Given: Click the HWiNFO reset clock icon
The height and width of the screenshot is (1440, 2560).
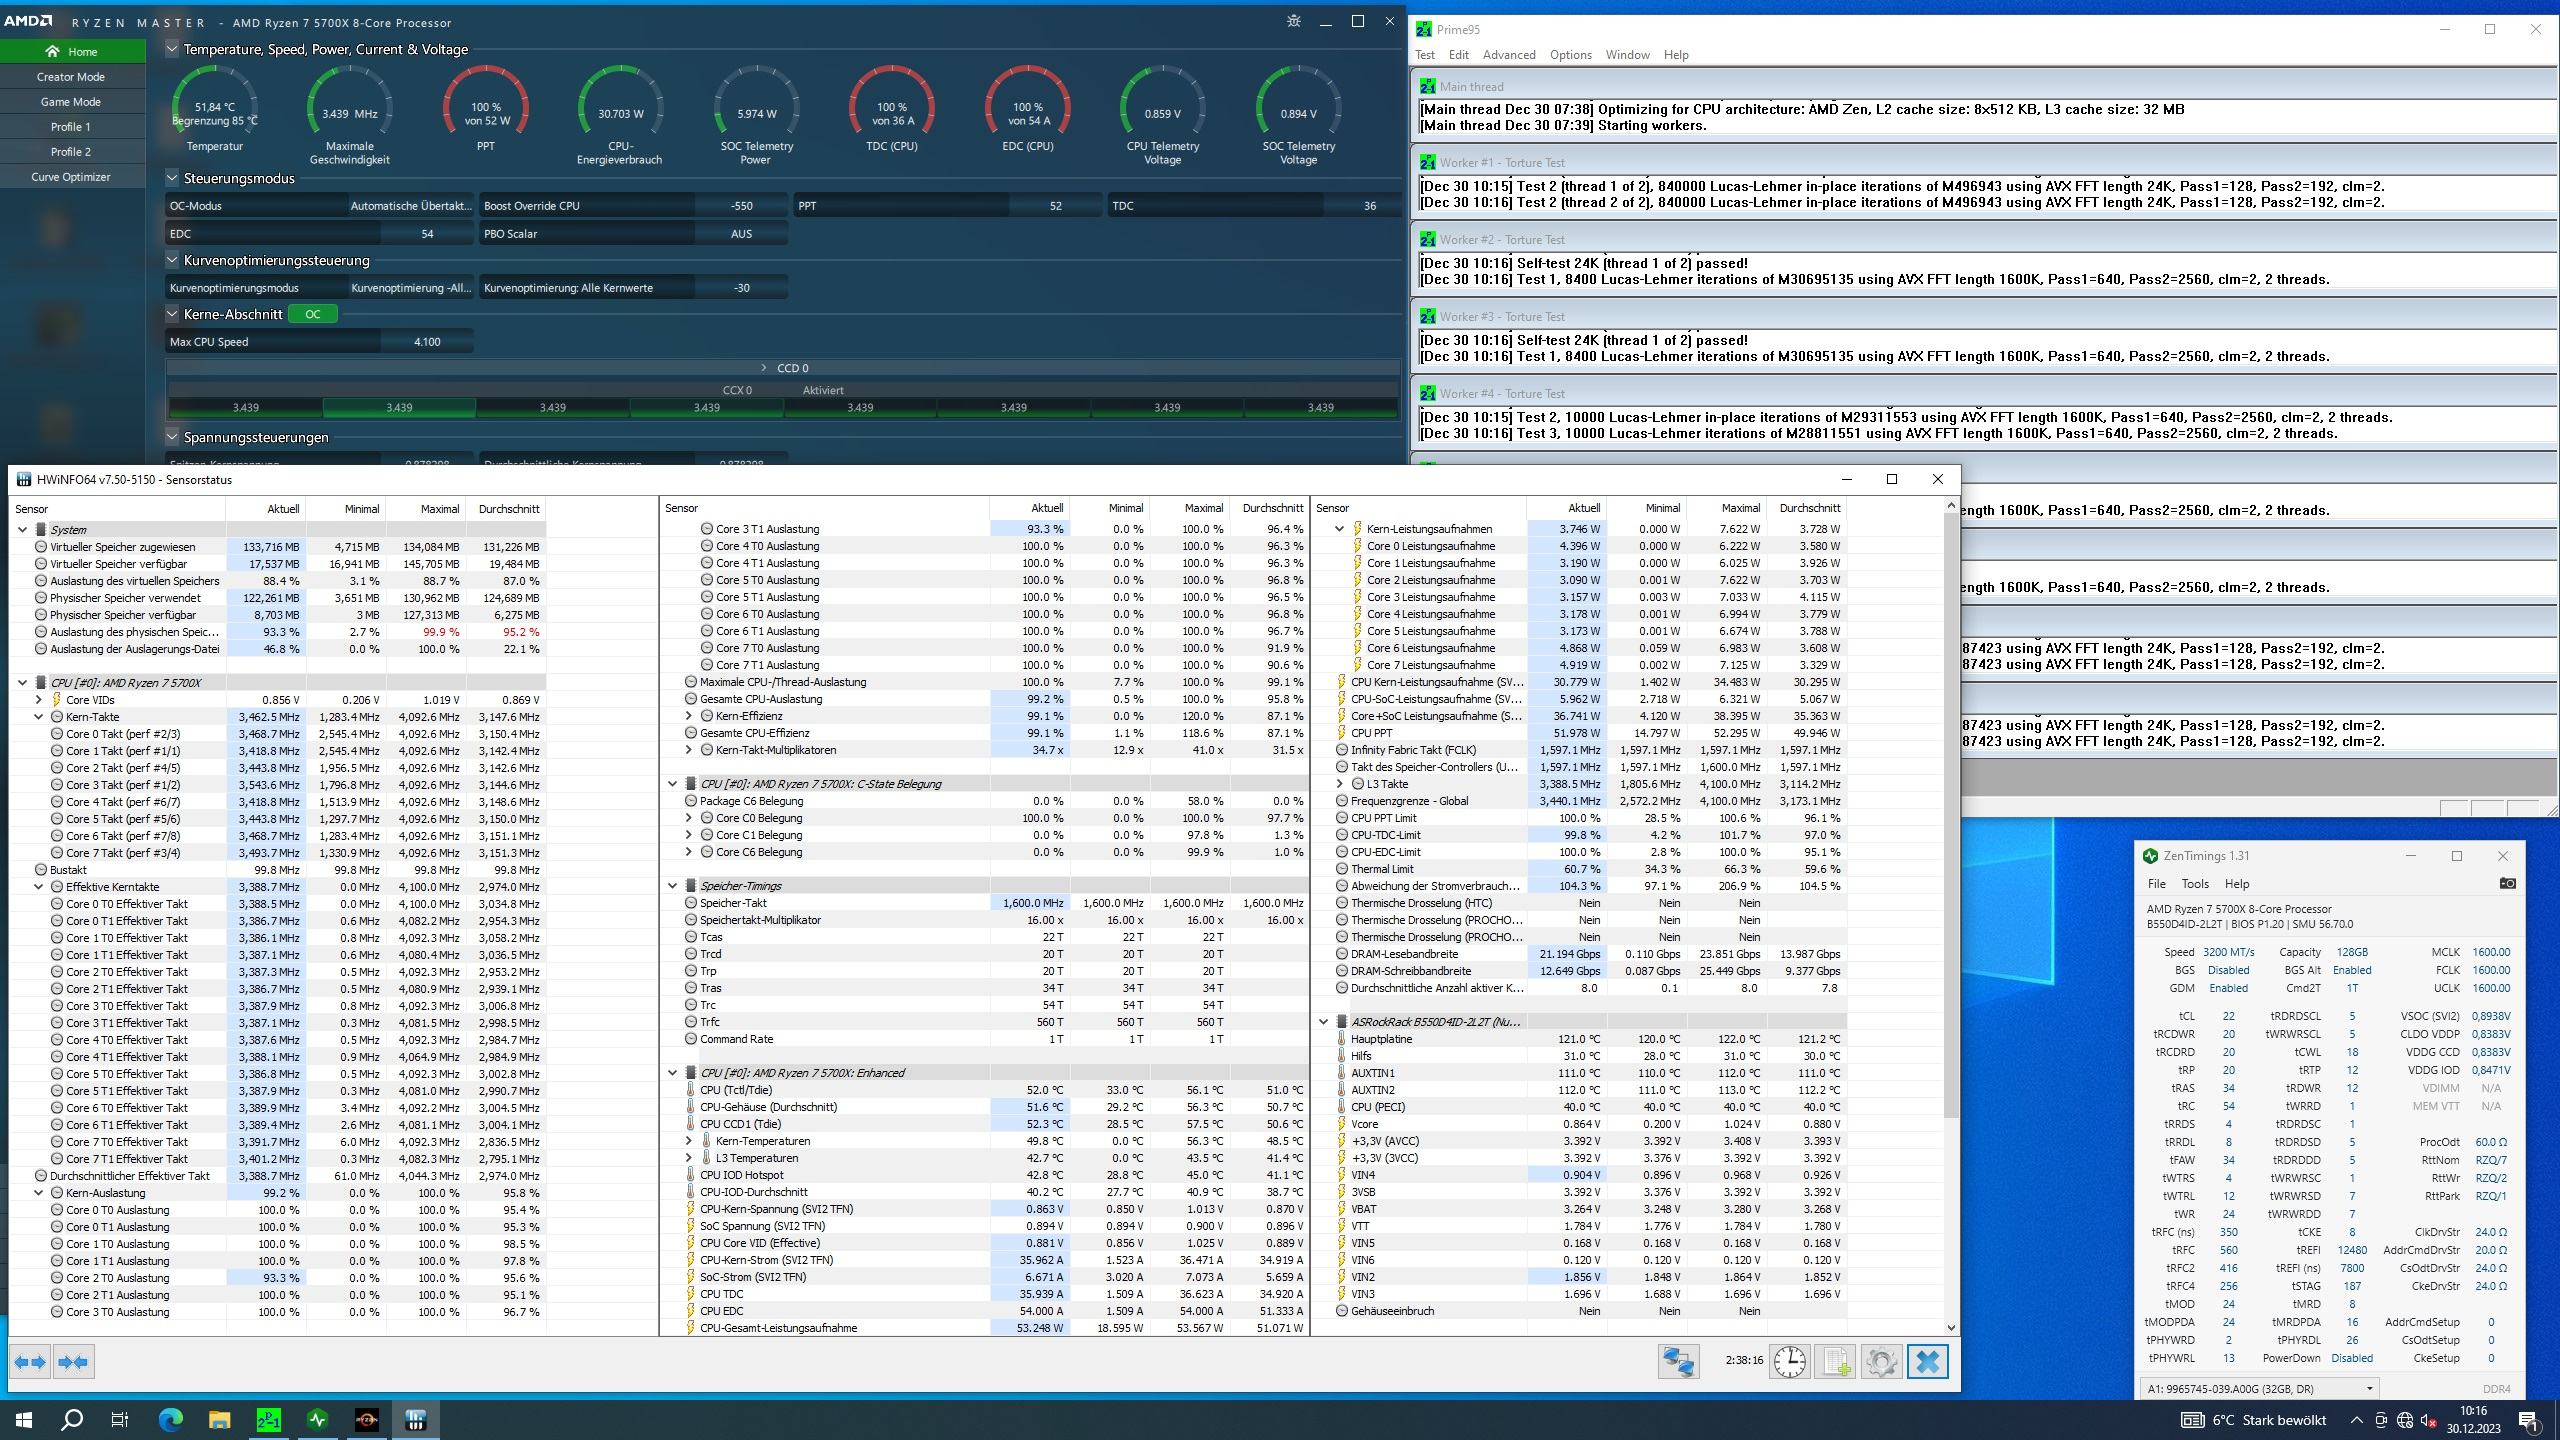Looking at the screenshot, I should [x=1789, y=1362].
